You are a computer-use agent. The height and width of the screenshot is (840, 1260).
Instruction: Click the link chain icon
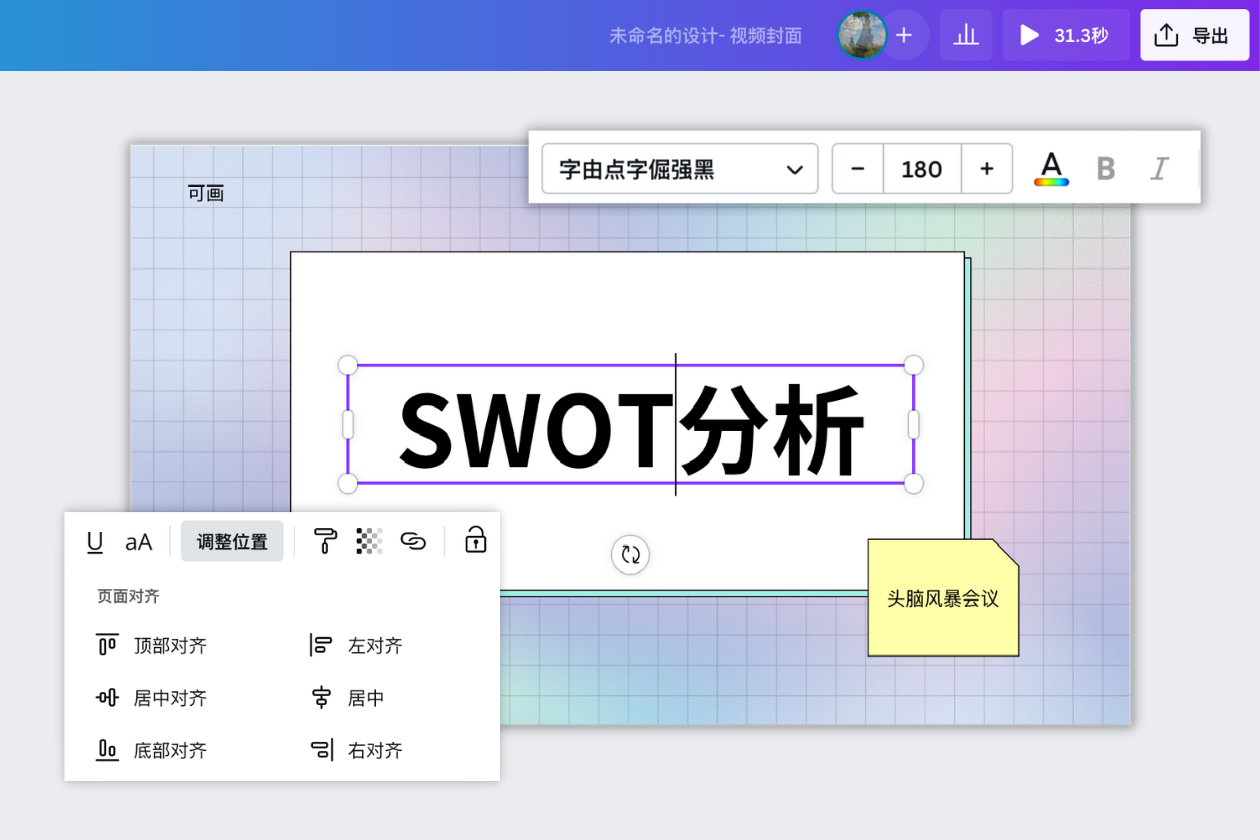pyautogui.click(x=413, y=541)
